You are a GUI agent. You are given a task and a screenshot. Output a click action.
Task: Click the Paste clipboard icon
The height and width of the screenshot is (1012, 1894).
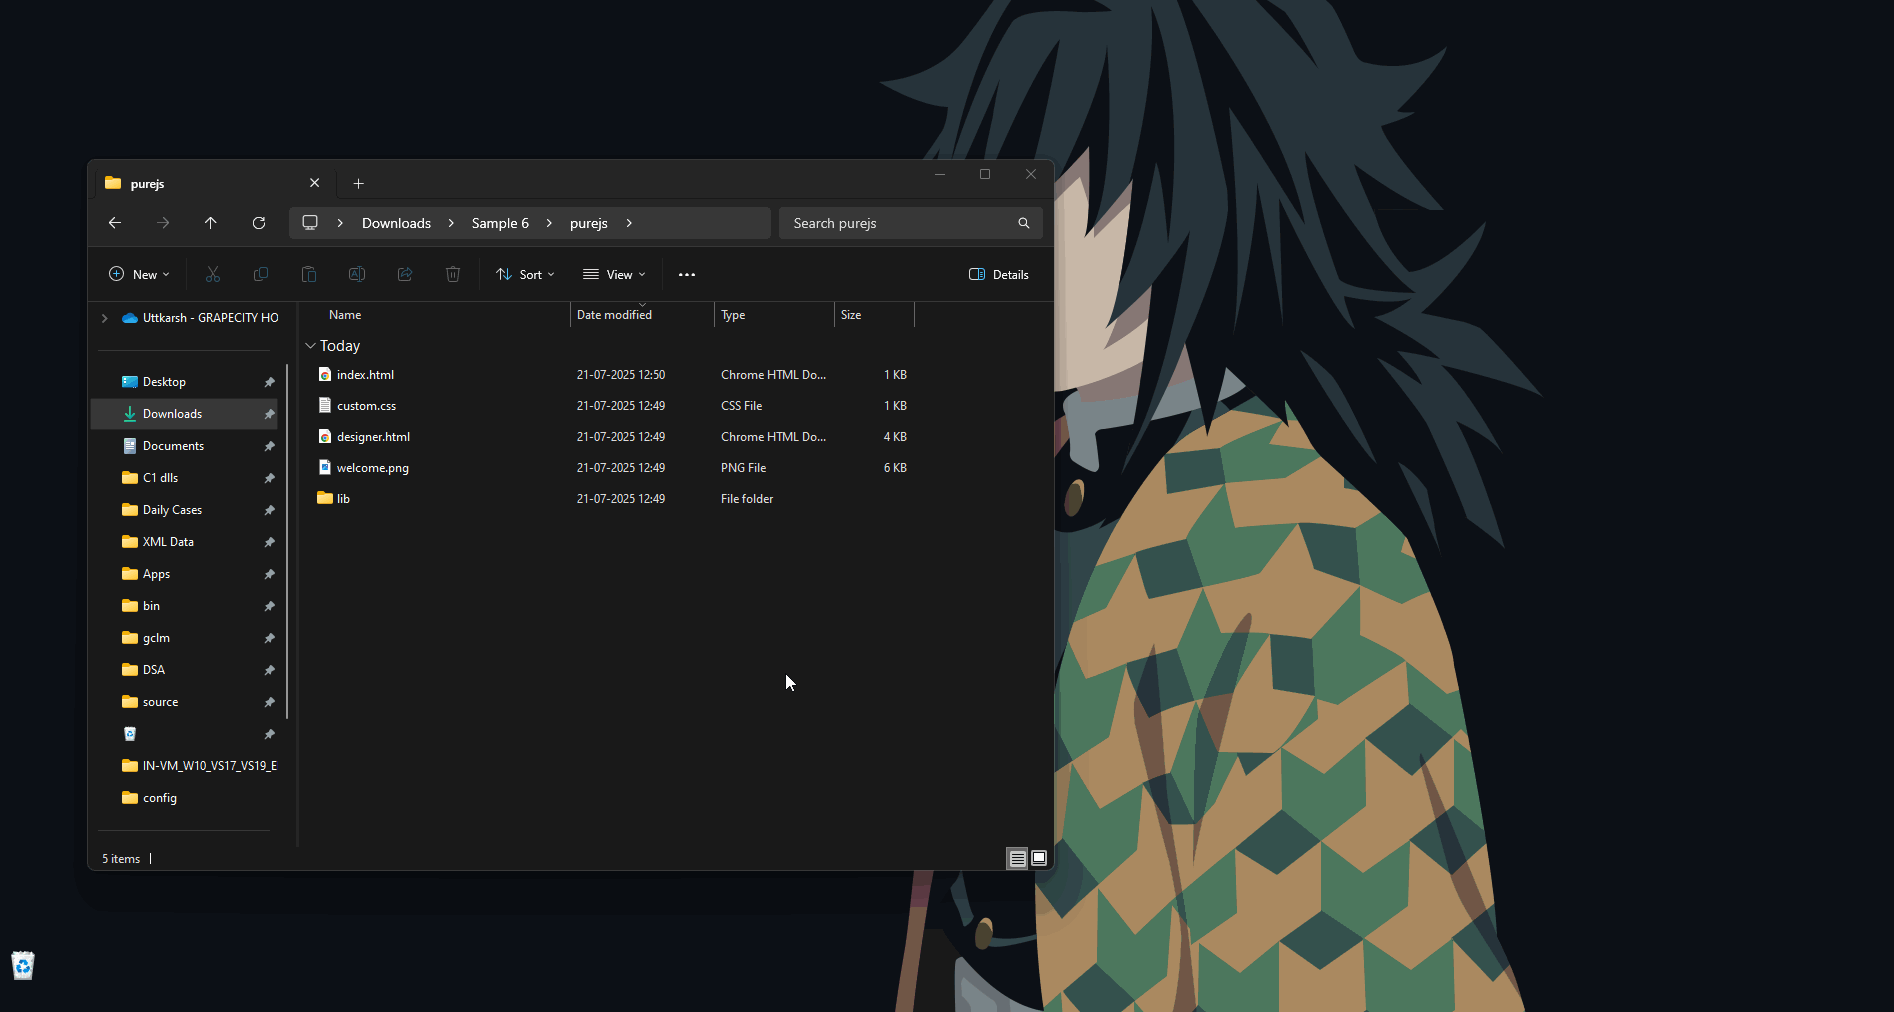pos(309,274)
